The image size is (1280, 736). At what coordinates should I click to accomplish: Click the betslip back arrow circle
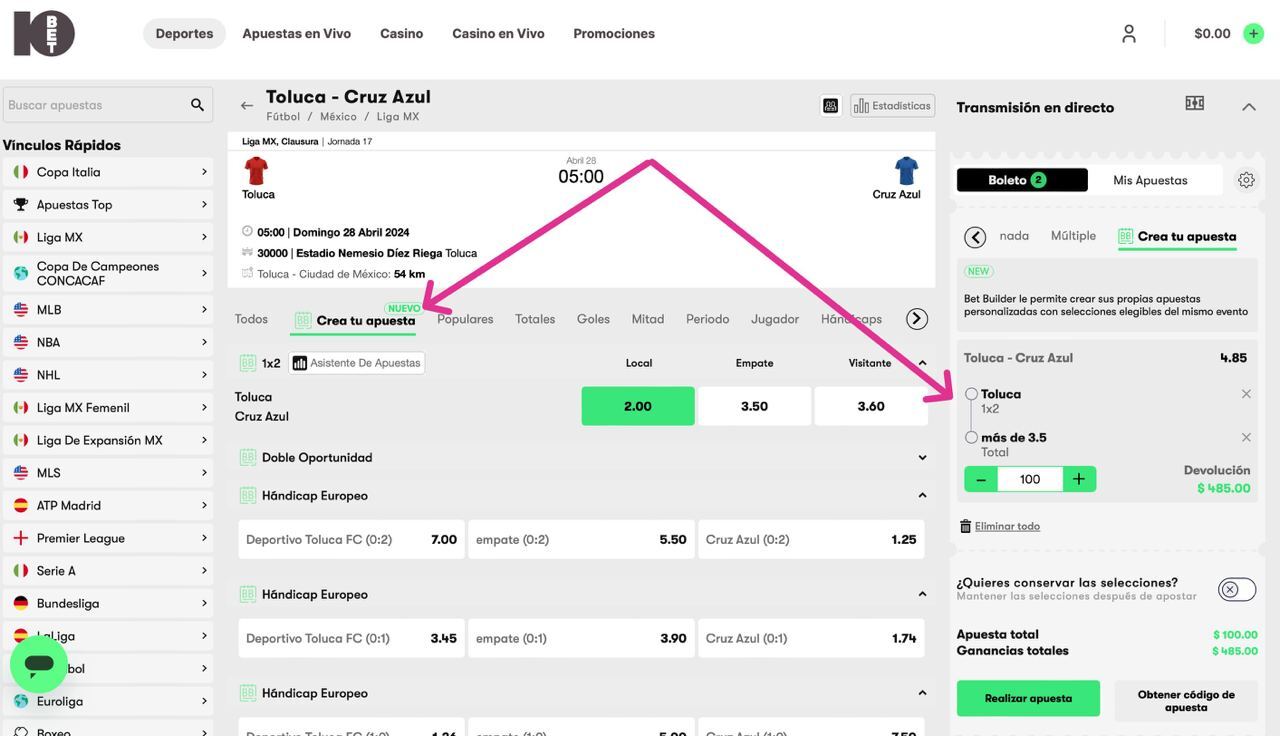975,237
